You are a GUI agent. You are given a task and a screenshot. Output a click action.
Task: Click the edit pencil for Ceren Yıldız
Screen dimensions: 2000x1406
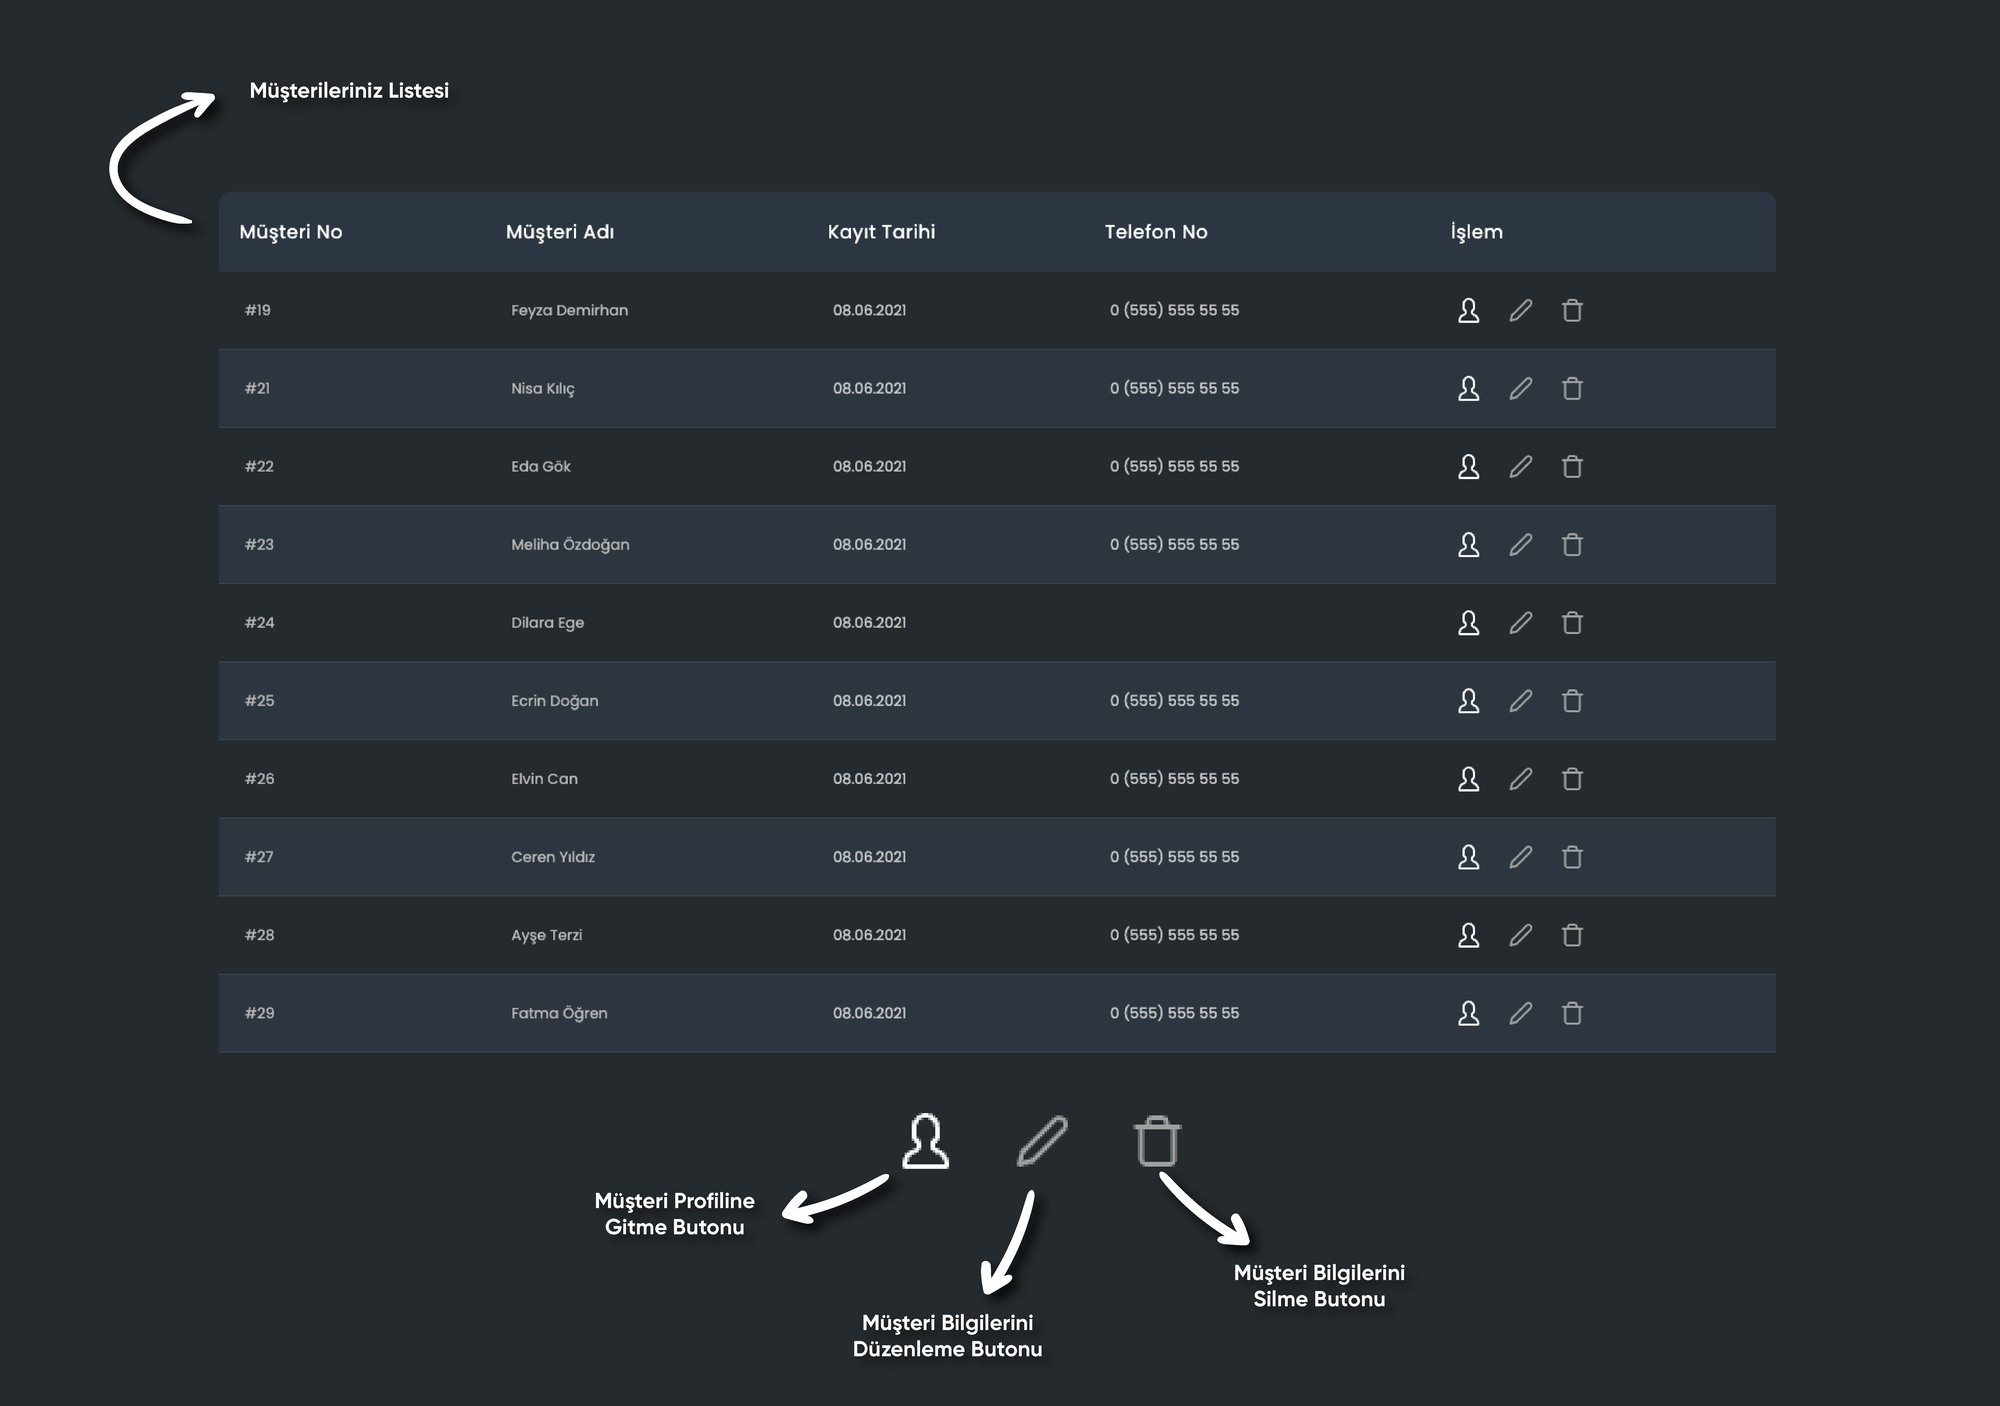pos(1520,856)
